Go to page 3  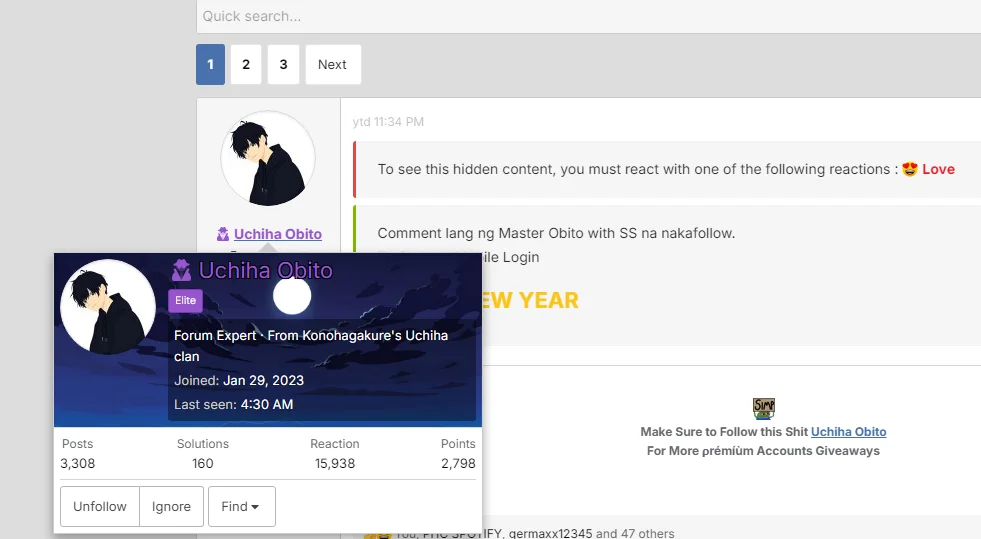(283, 64)
